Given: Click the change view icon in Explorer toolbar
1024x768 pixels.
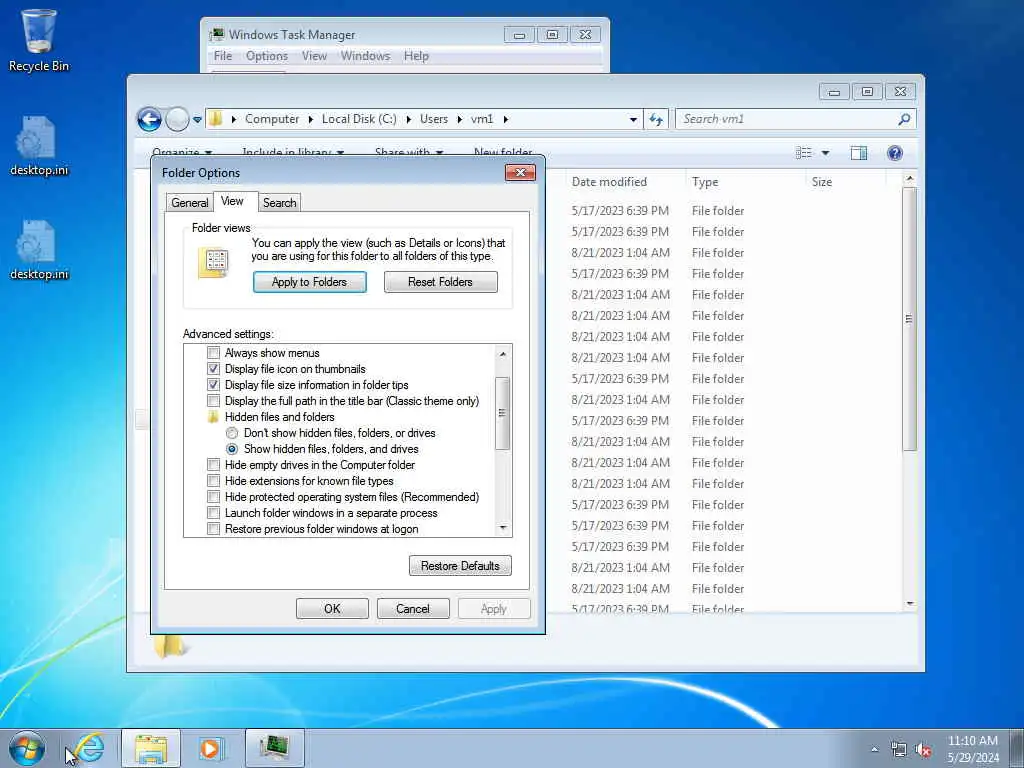Looking at the screenshot, I should coord(804,153).
